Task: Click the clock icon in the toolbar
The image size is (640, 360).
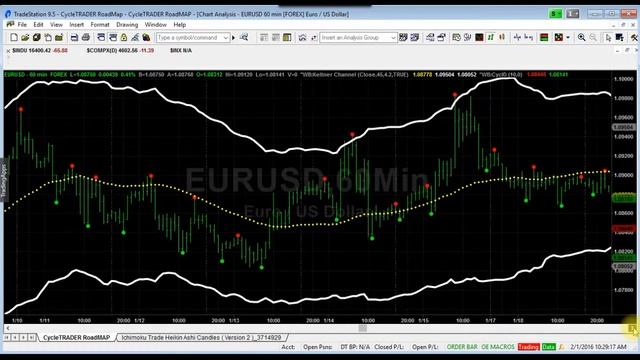Action: click(456, 38)
